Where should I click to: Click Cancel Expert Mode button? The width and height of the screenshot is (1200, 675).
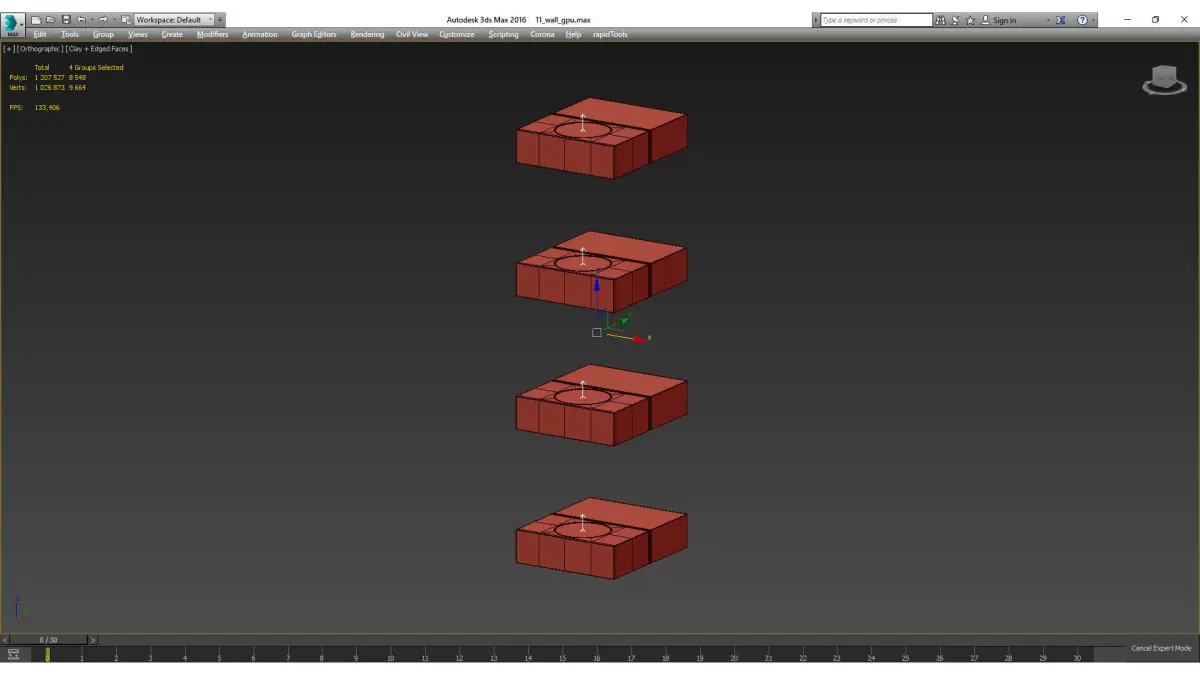(x=1161, y=648)
